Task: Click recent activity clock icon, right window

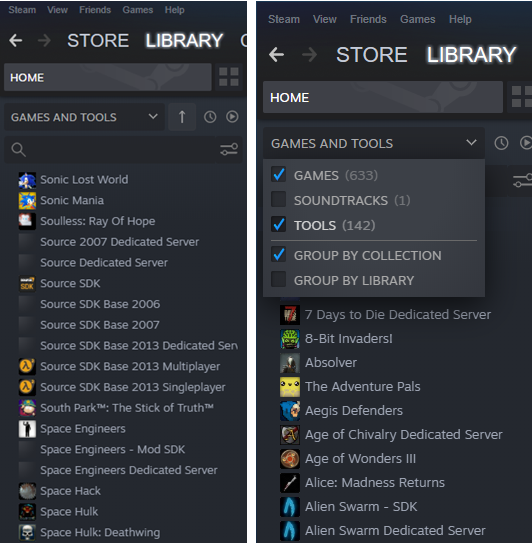Action: (501, 143)
